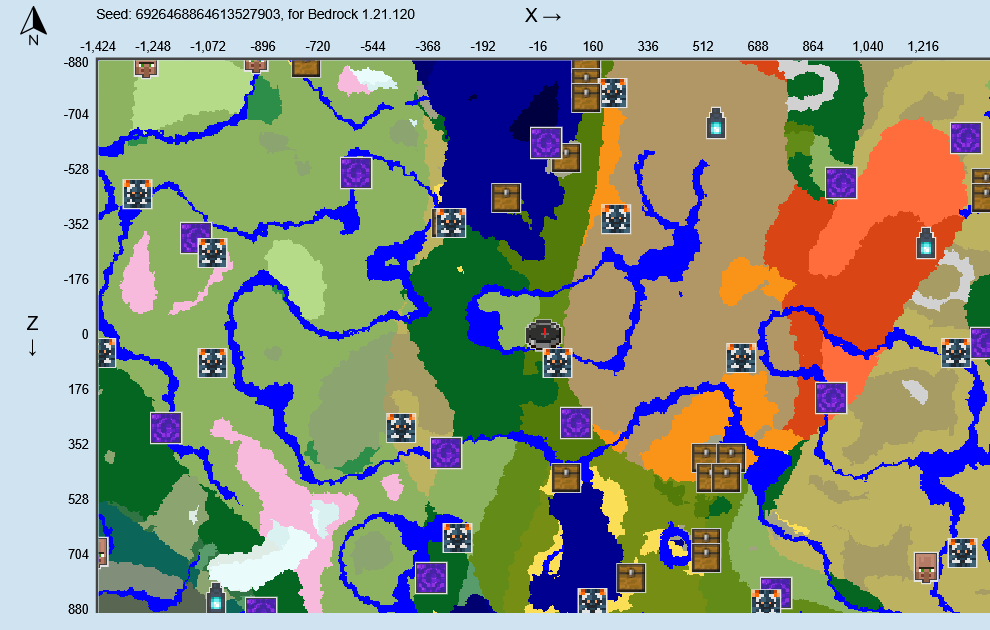Click the 0 Z-axis tick label
Screen dimensions: 990x630
pos(85,335)
